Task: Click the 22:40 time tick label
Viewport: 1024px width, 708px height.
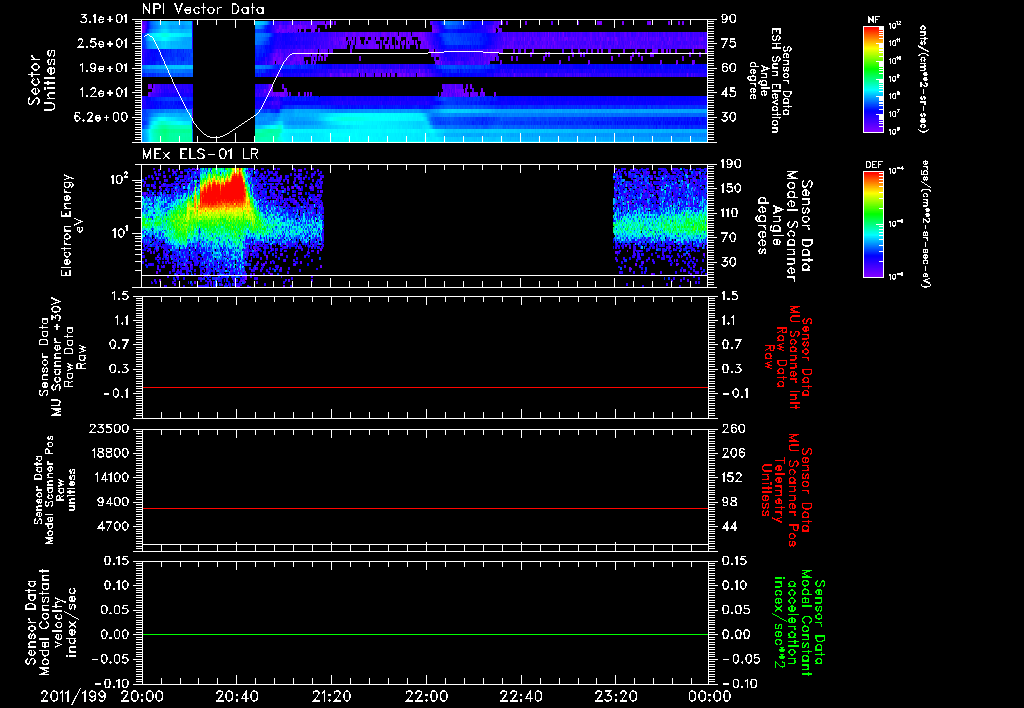Action: click(520, 696)
